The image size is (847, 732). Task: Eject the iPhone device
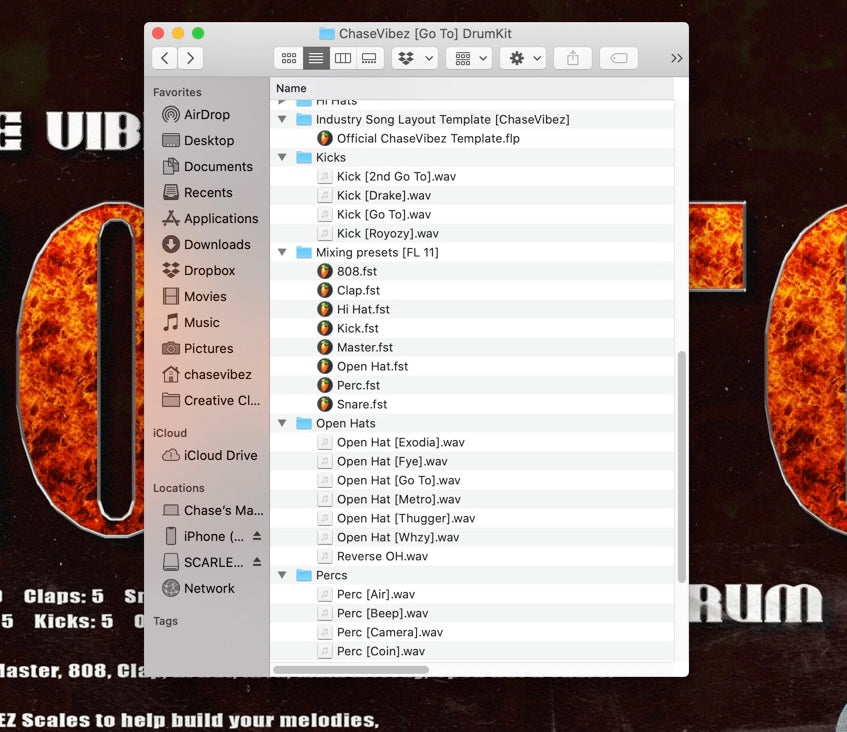[257, 536]
